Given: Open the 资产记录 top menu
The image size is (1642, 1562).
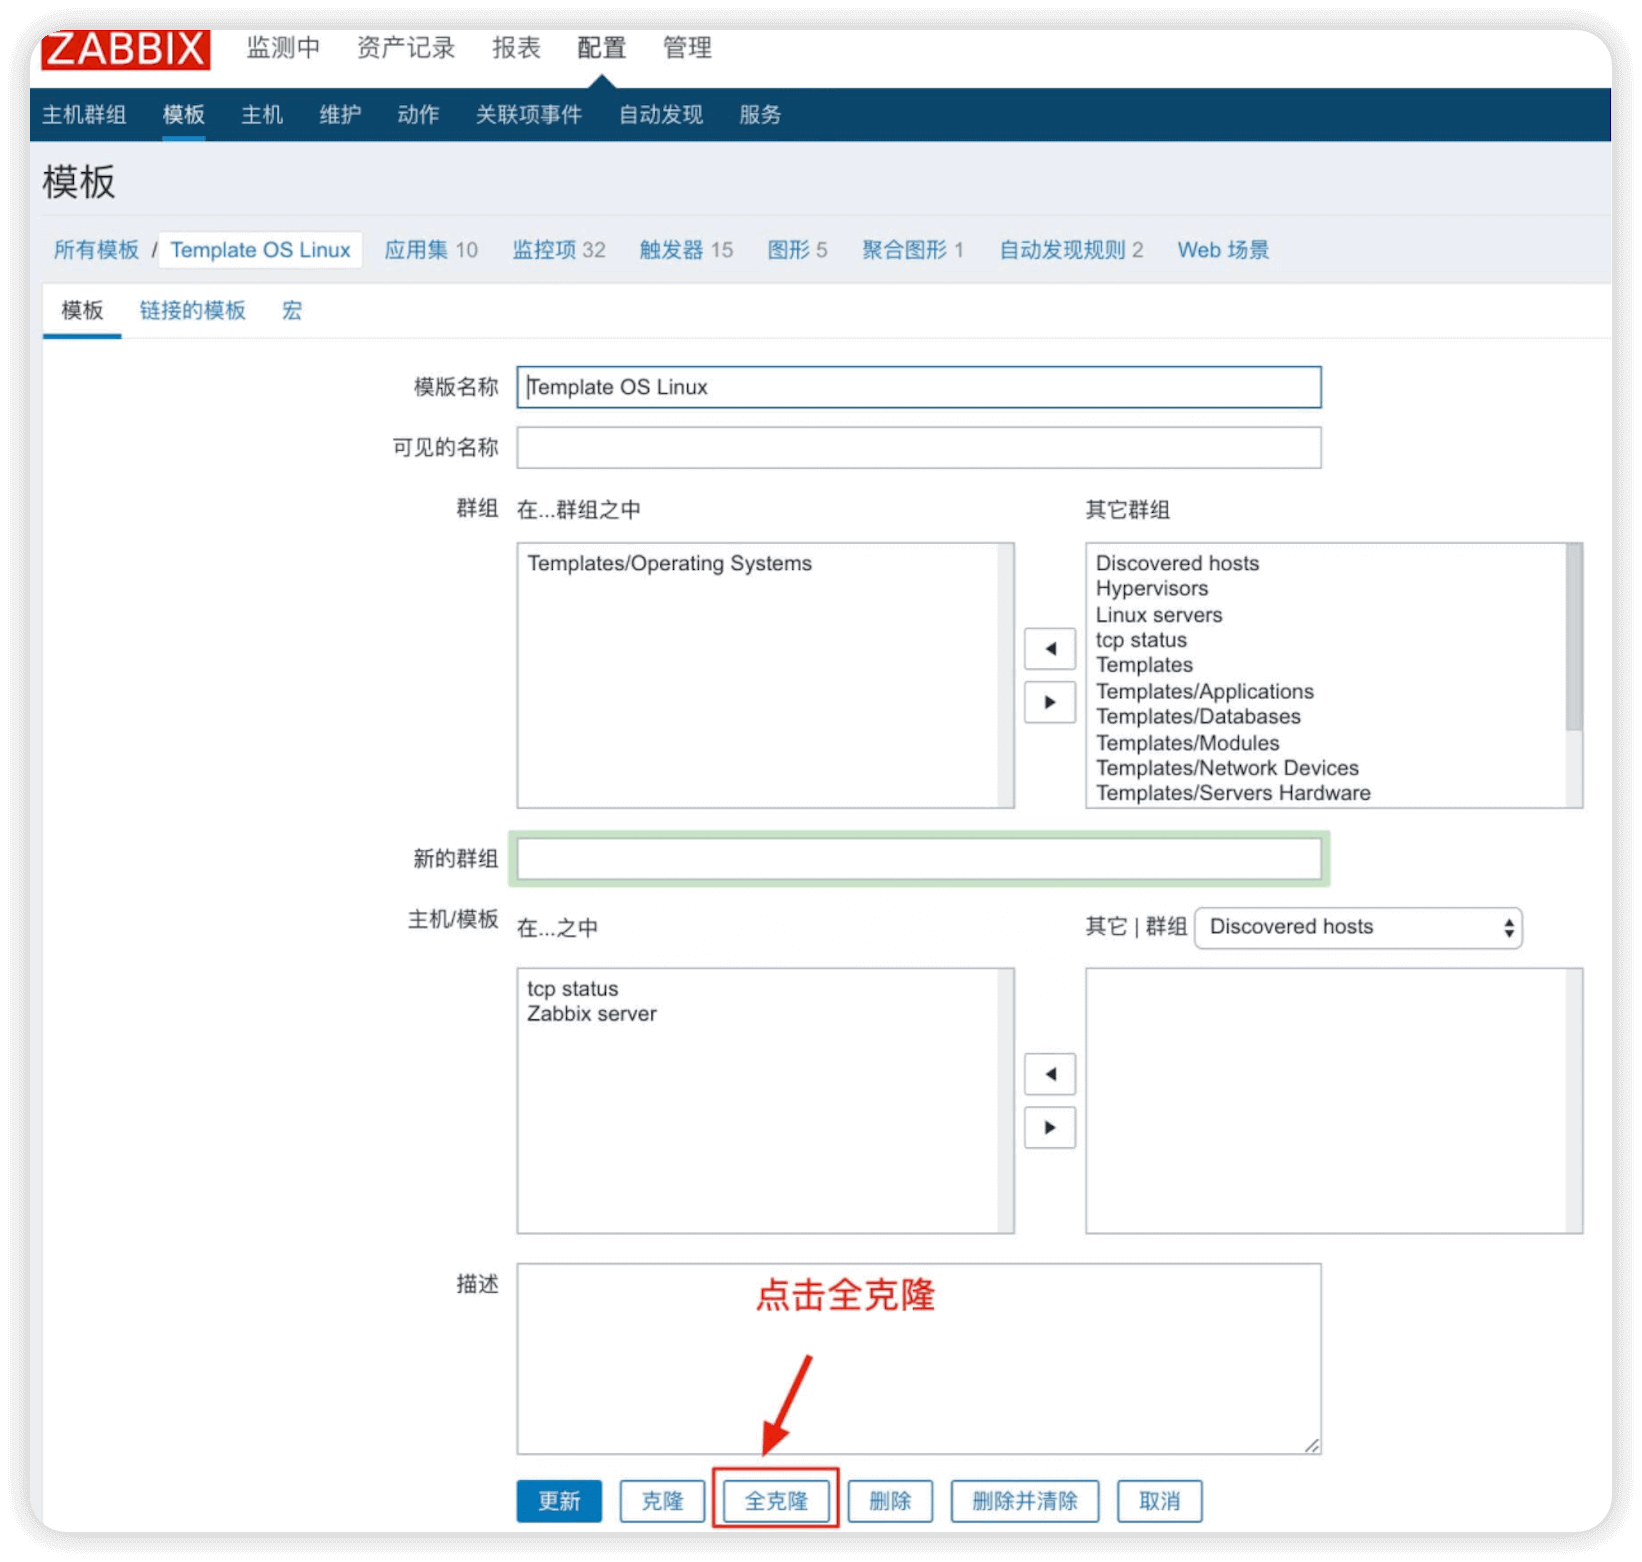Looking at the screenshot, I should [x=405, y=48].
